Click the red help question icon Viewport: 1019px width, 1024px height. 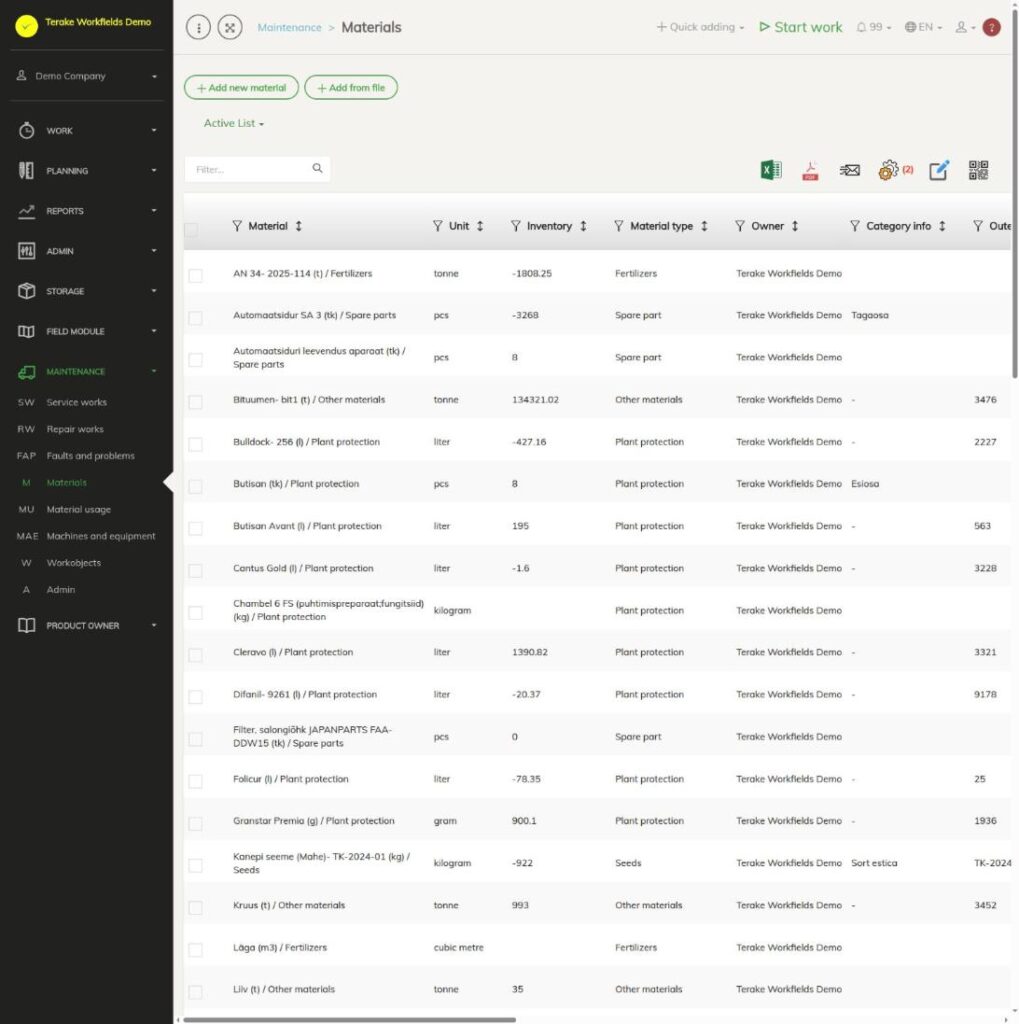pos(992,27)
